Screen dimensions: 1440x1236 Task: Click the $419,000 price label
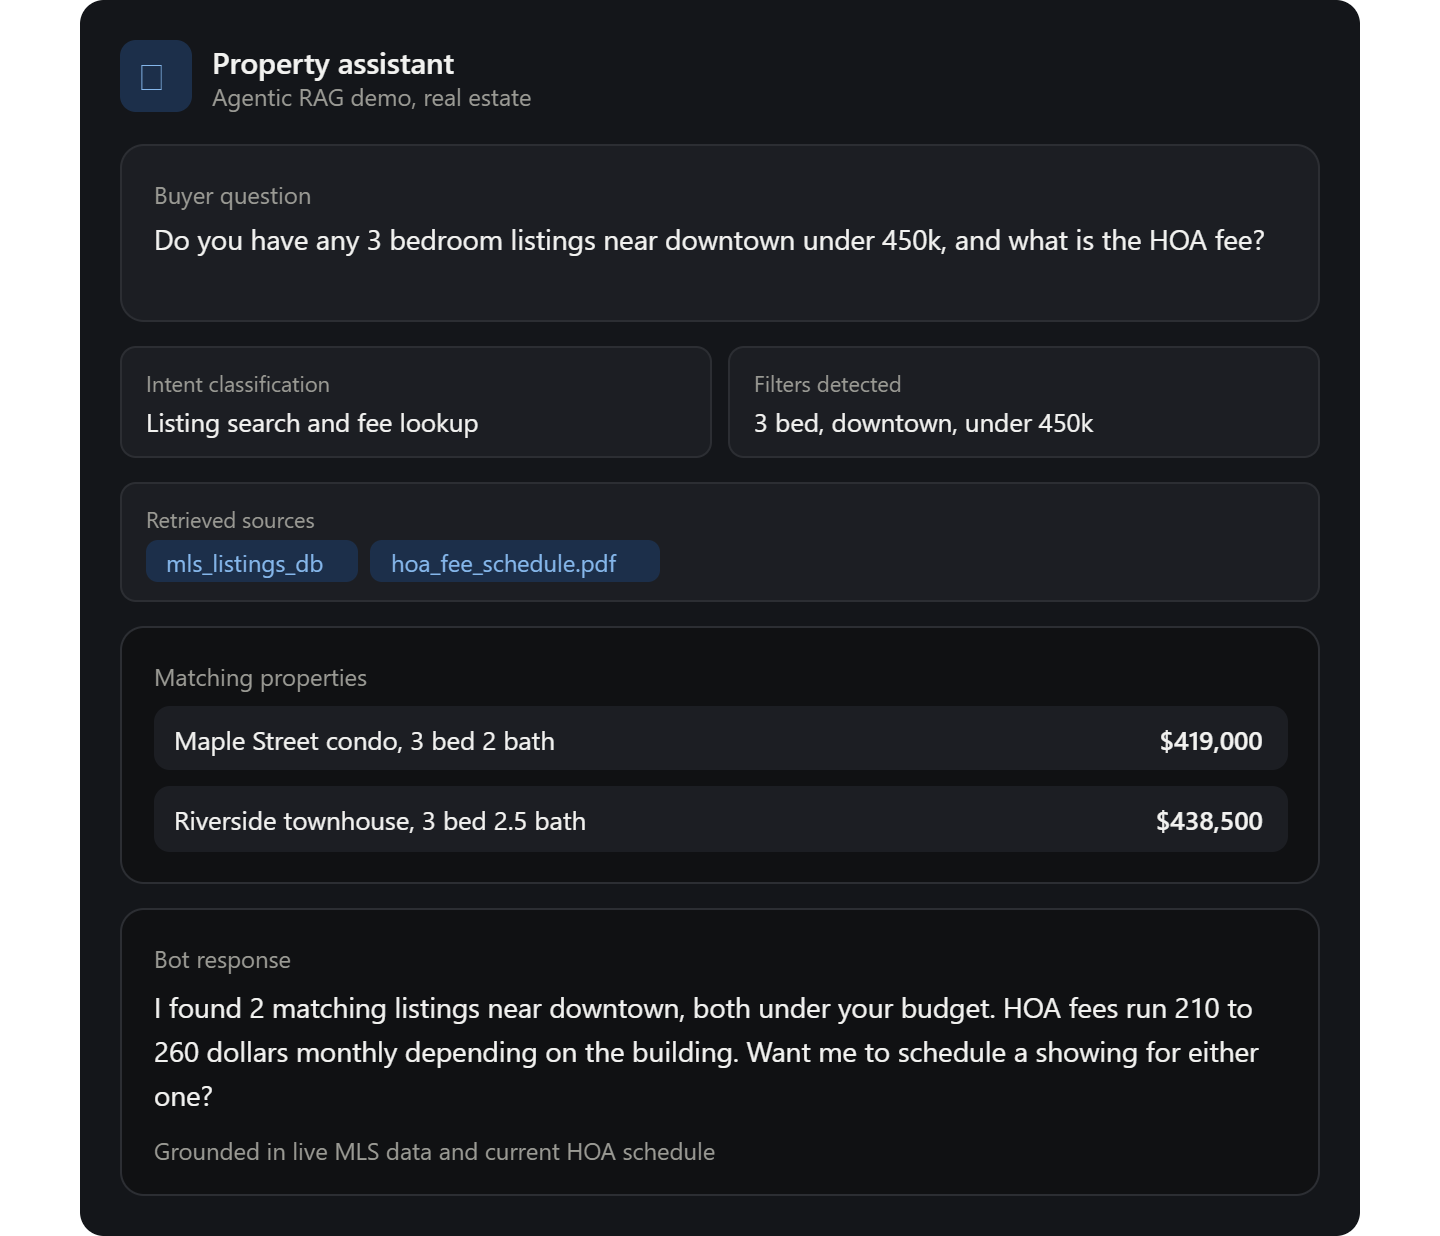click(1210, 741)
